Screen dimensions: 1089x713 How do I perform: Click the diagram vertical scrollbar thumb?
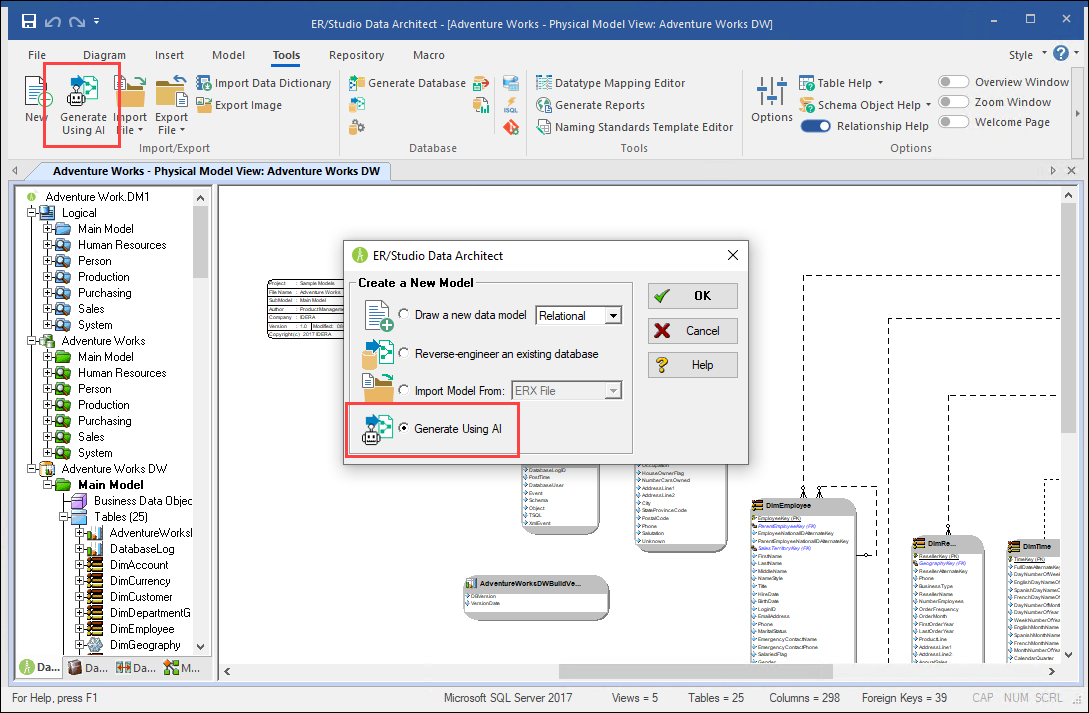[x=1068, y=317]
